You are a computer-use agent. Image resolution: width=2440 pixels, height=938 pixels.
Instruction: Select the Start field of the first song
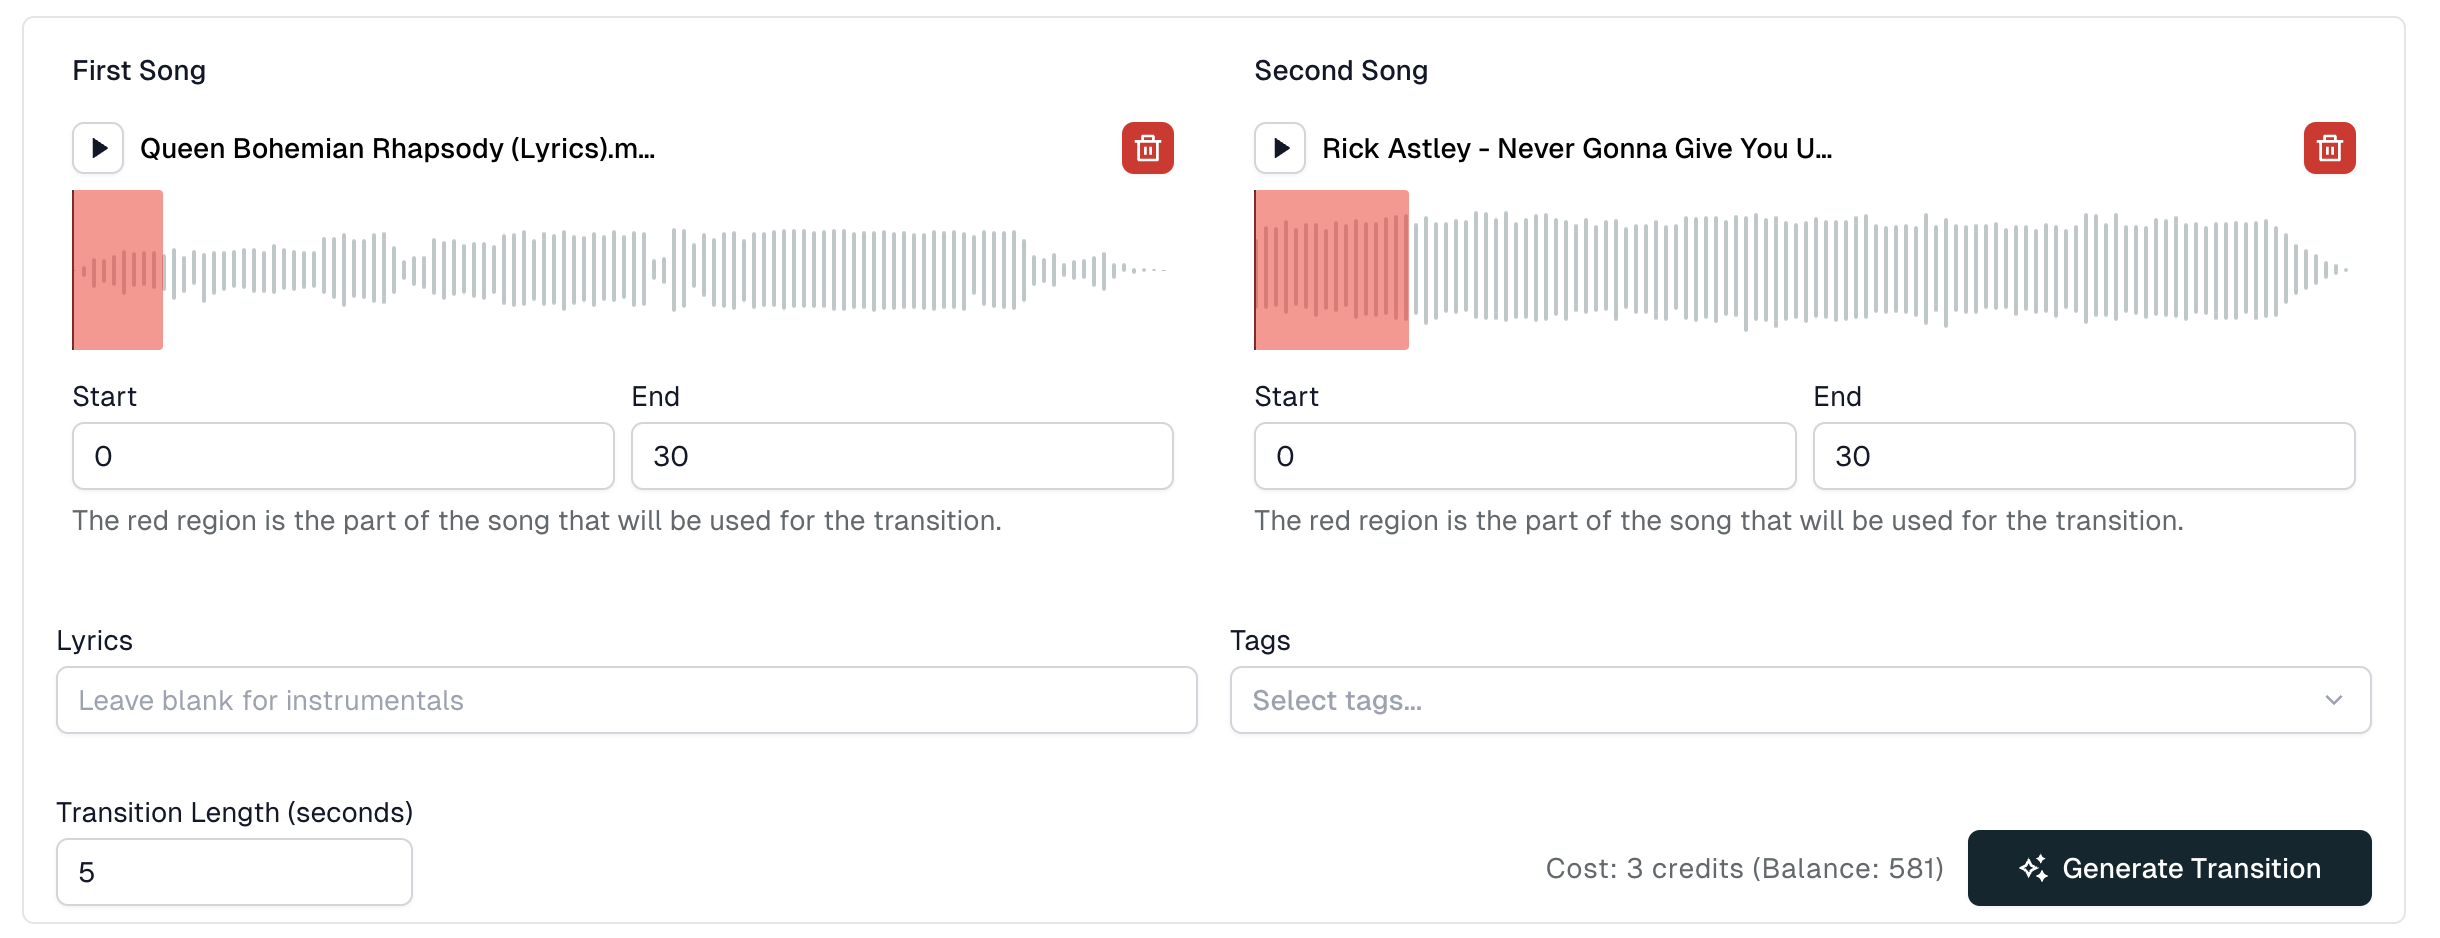coord(342,455)
